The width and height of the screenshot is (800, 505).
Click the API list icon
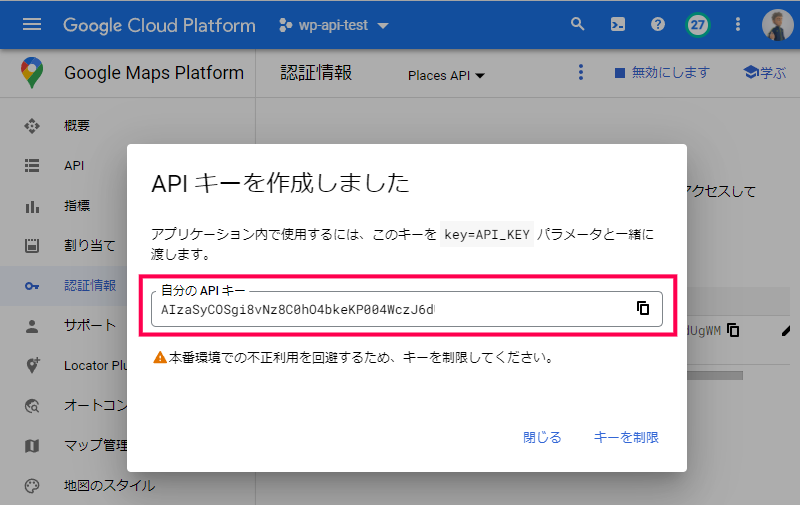pos(32,166)
